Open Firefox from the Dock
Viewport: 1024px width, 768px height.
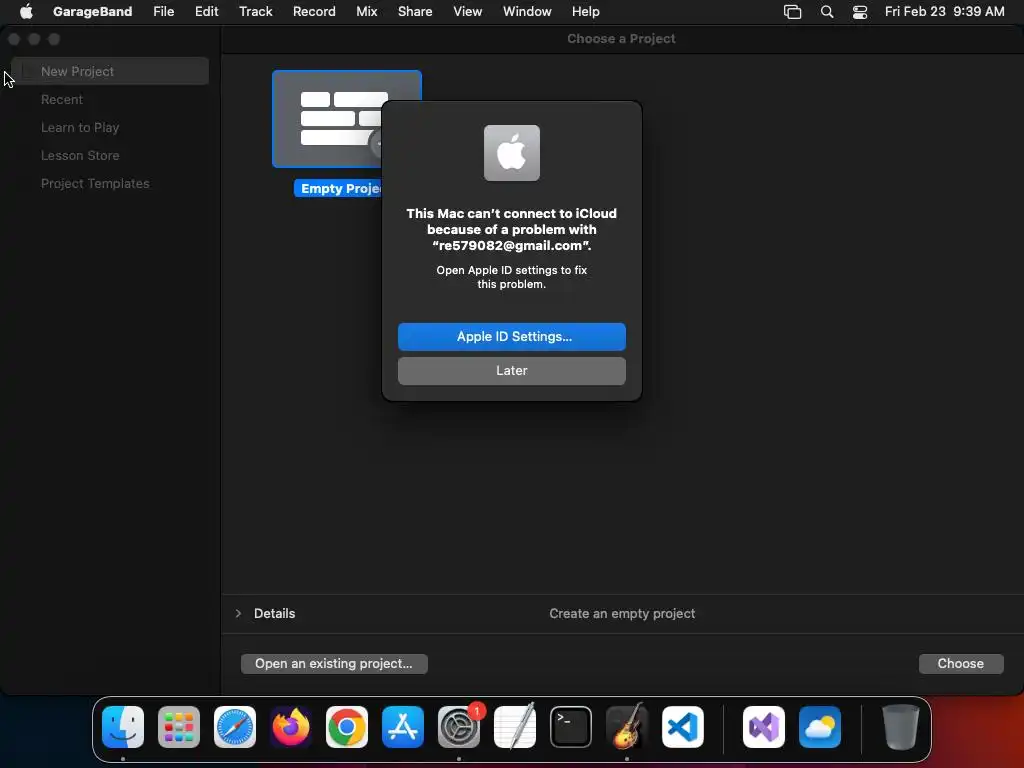[291, 726]
